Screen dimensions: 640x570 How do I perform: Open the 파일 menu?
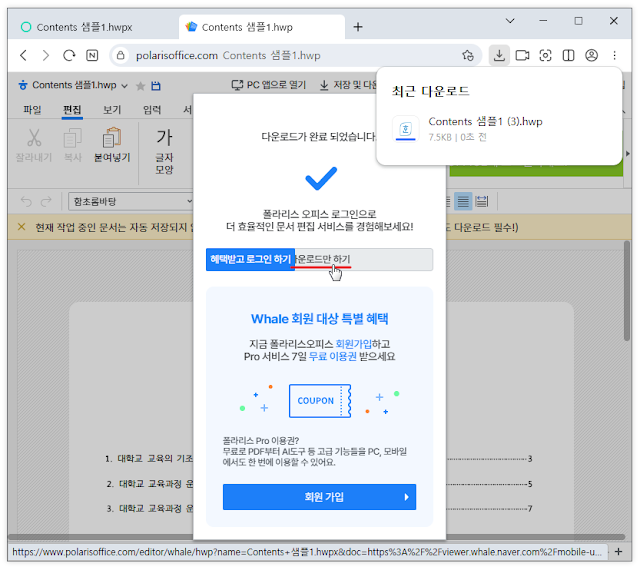[x=32, y=109]
